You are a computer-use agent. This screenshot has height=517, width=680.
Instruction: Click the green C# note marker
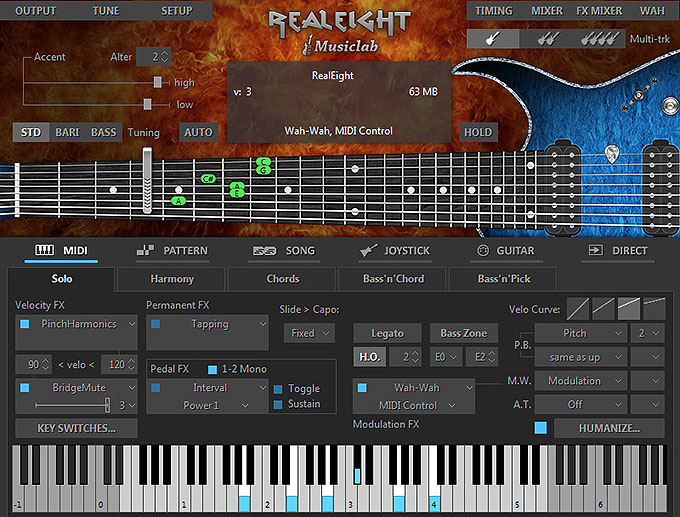click(208, 179)
